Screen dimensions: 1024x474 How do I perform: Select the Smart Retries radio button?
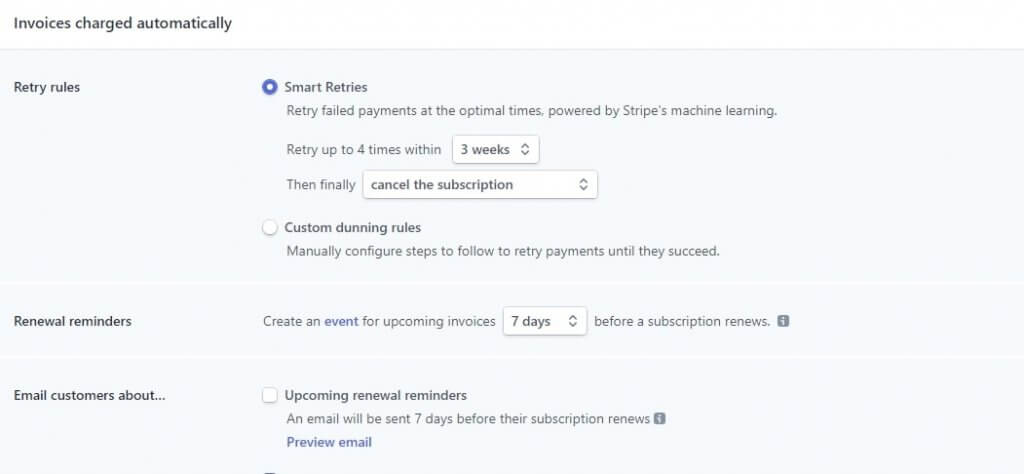270,87
